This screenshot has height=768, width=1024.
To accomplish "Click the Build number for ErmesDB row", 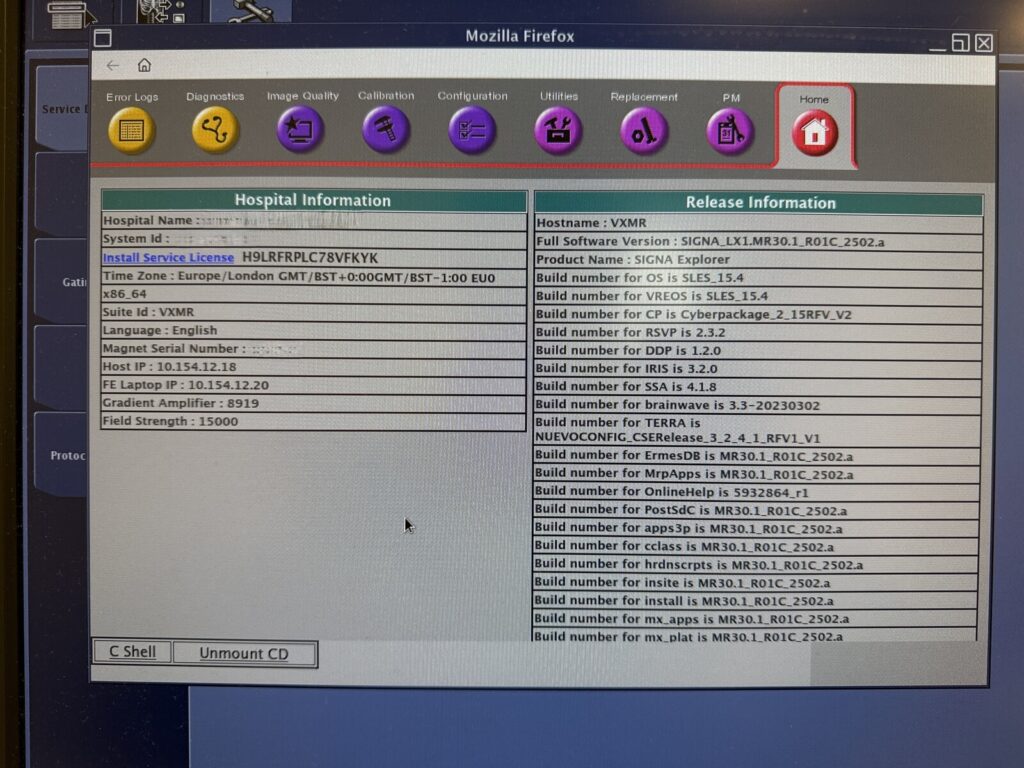I will coord(758,456).
